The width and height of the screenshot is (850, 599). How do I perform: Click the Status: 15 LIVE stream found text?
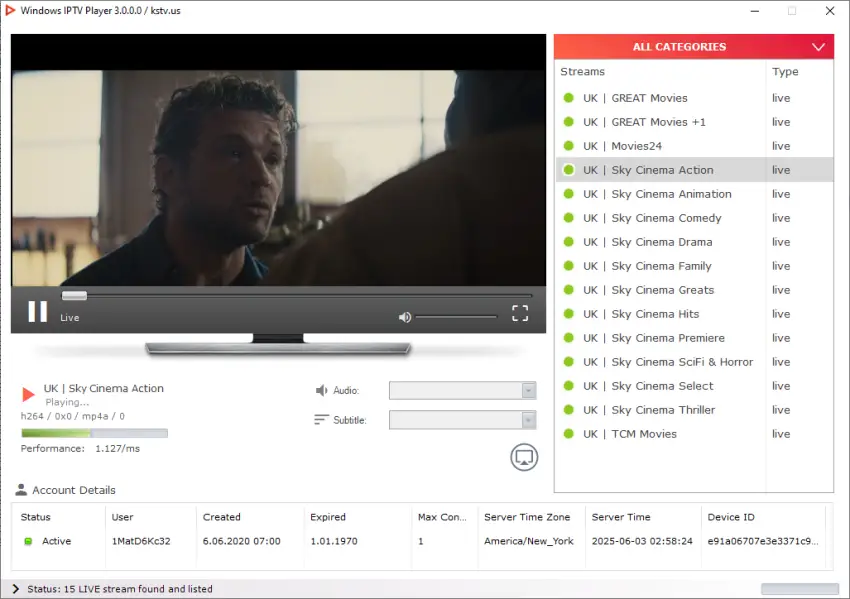(x=120, y=589)
